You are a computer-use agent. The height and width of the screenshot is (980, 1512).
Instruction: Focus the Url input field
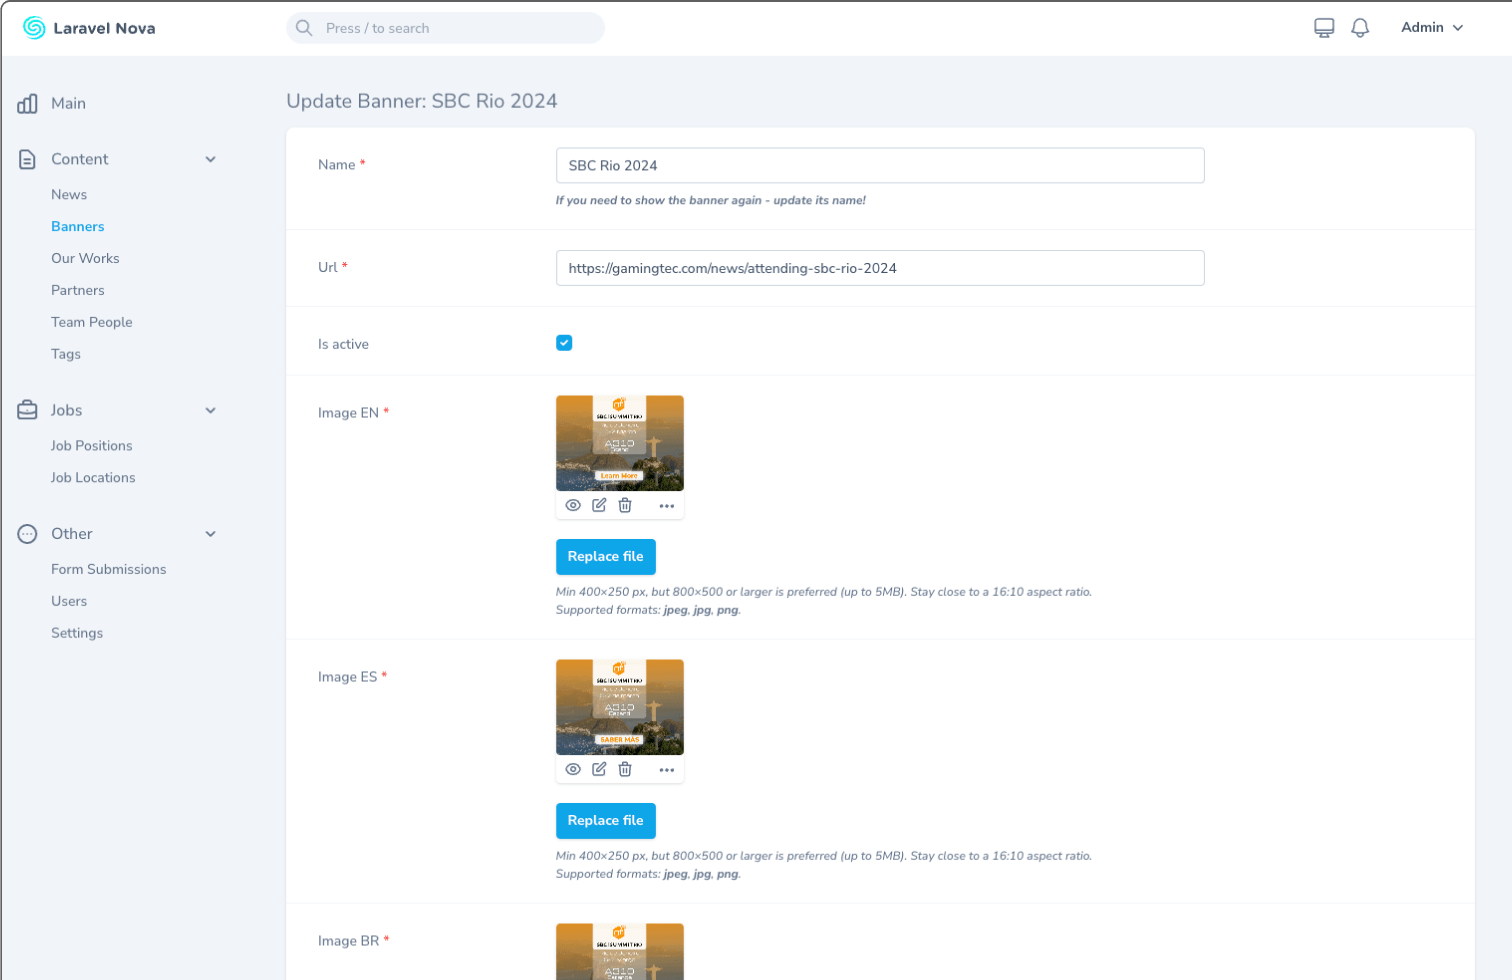(x=879, y=268)
